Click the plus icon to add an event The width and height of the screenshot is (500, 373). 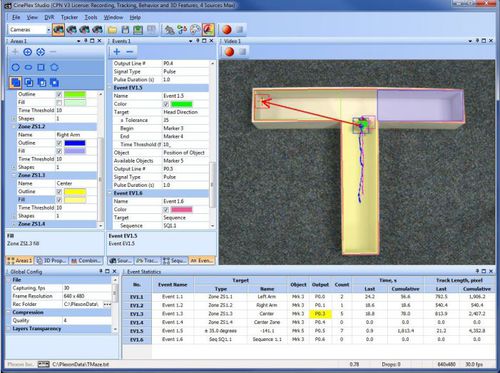[x=117, y=52]
